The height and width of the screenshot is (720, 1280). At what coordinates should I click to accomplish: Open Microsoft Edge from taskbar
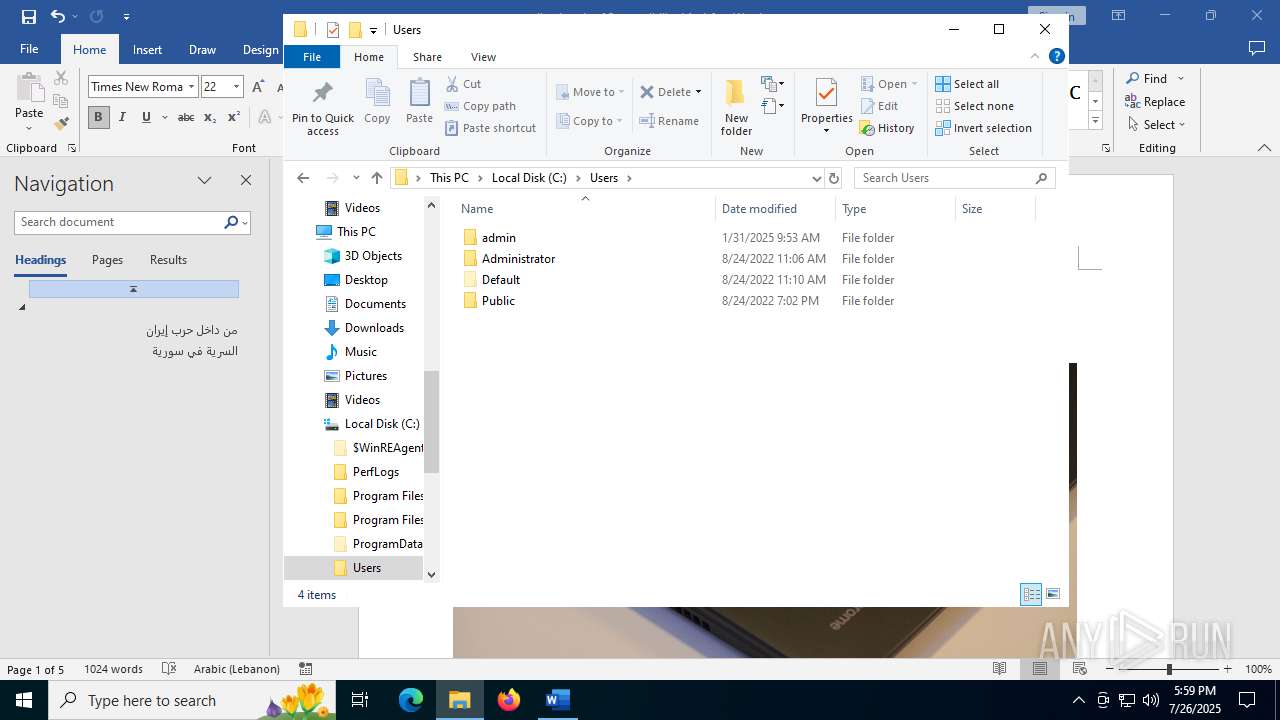pyautogui.click(x=411, y=700)
